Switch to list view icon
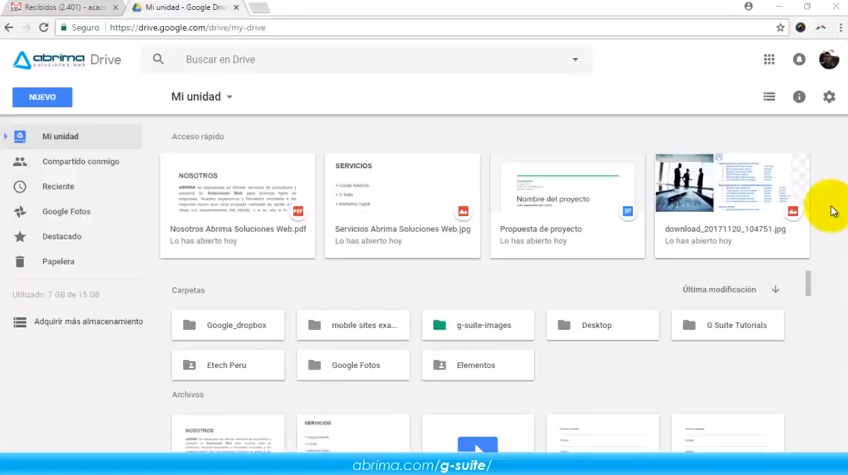Screen dimensions: 848x475 (769, 97)
